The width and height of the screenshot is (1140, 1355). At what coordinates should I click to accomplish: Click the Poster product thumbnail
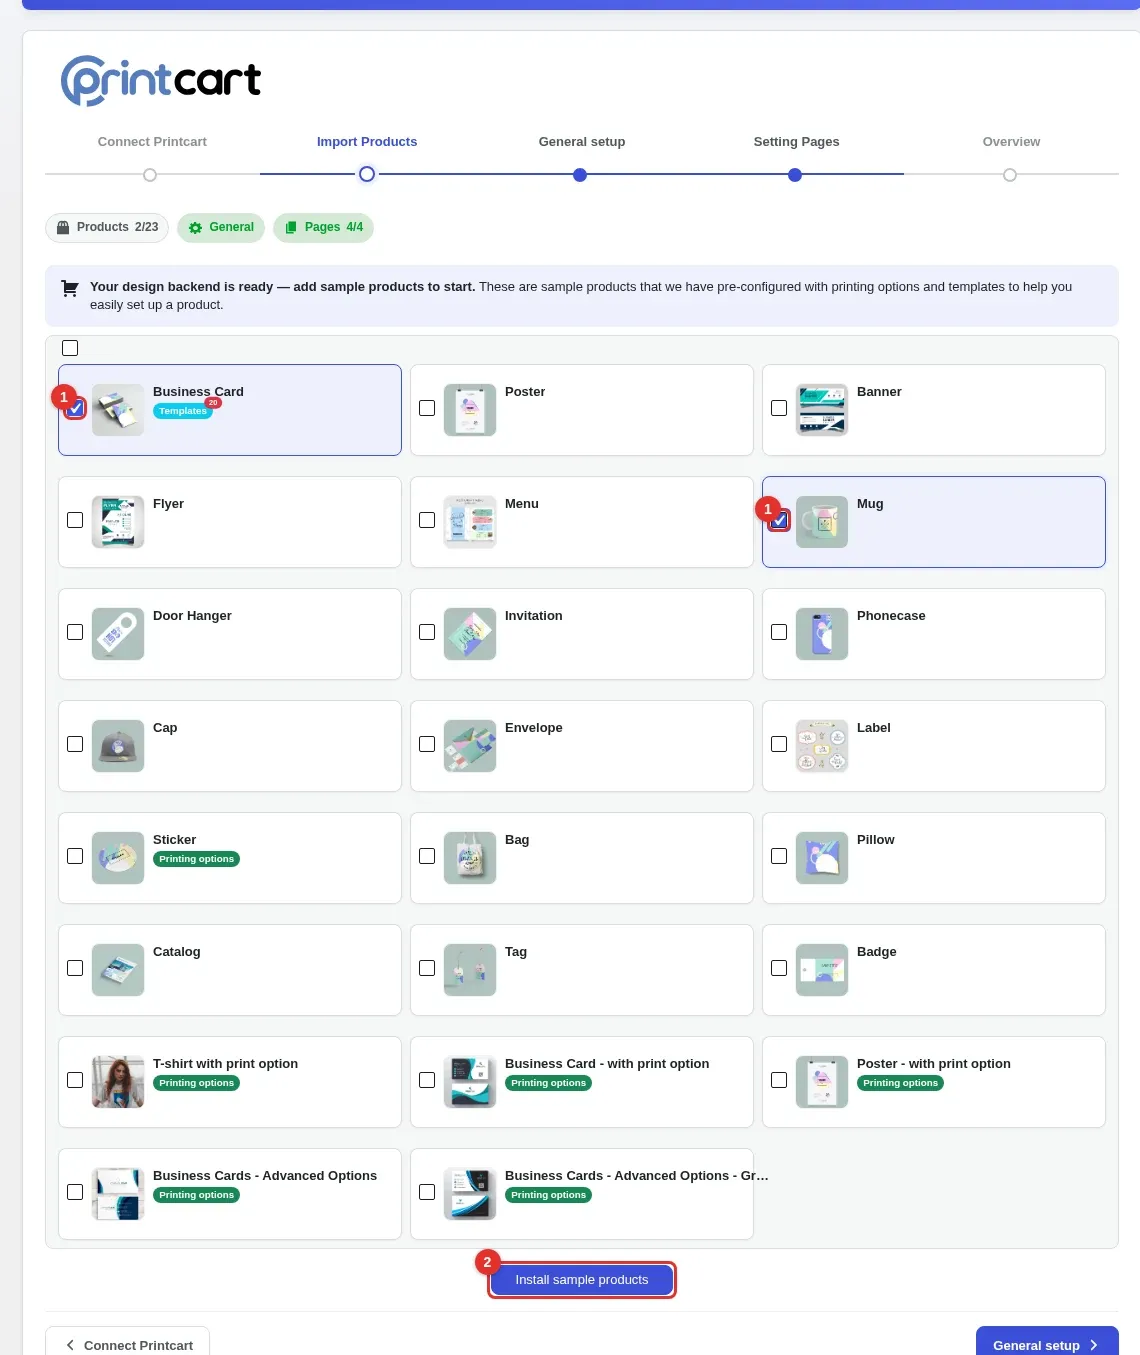pos(470,410)
